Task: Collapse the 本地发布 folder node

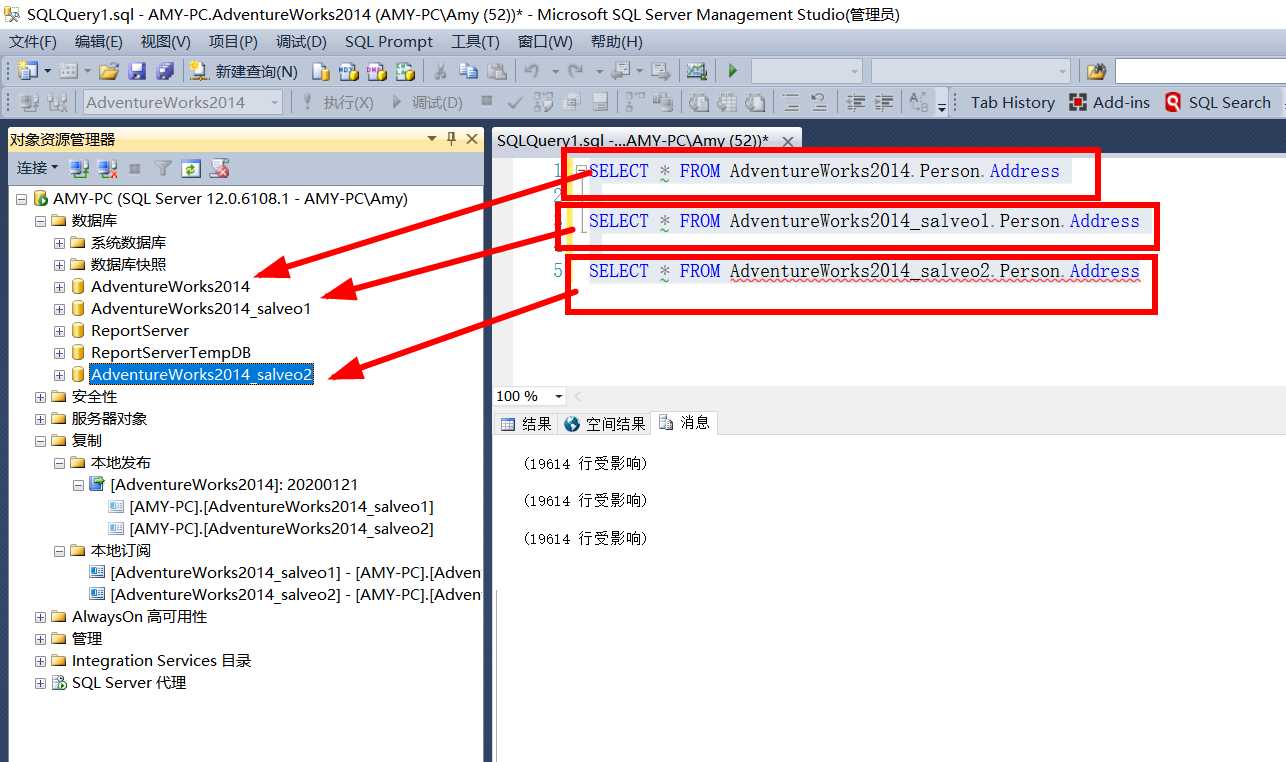Action: click(x=59, y=463)
